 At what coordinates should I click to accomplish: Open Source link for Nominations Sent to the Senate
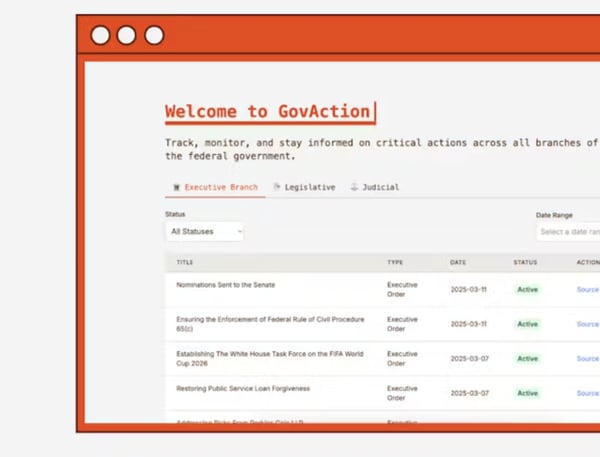pos(587,290)
